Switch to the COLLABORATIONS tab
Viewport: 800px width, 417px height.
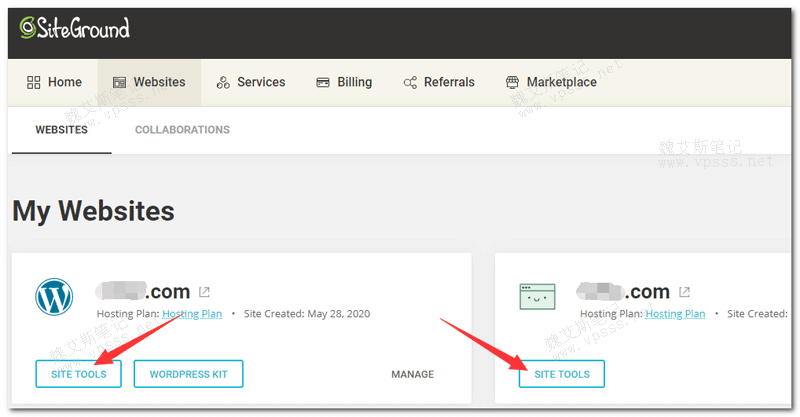tap(182, 130)
